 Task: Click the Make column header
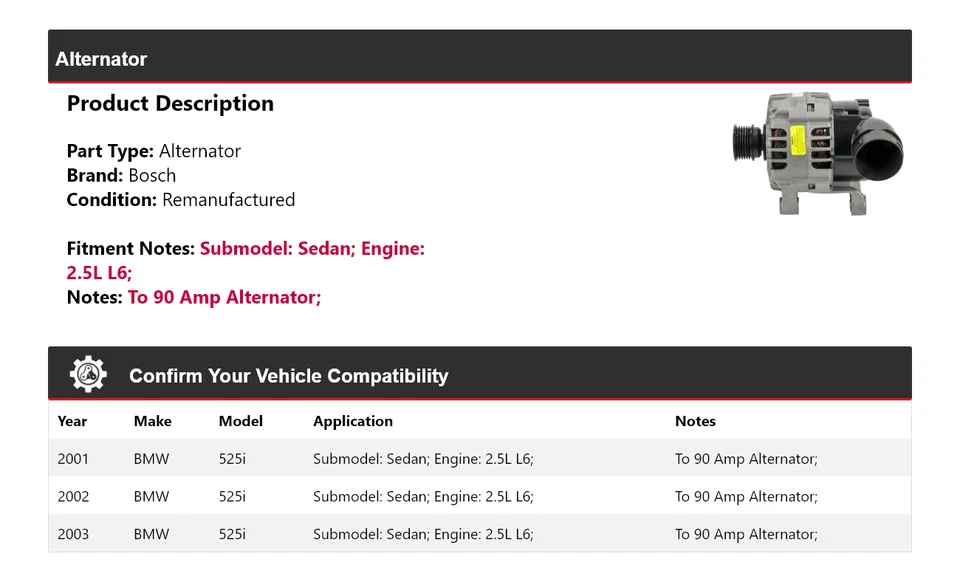[x=152, y=421]
